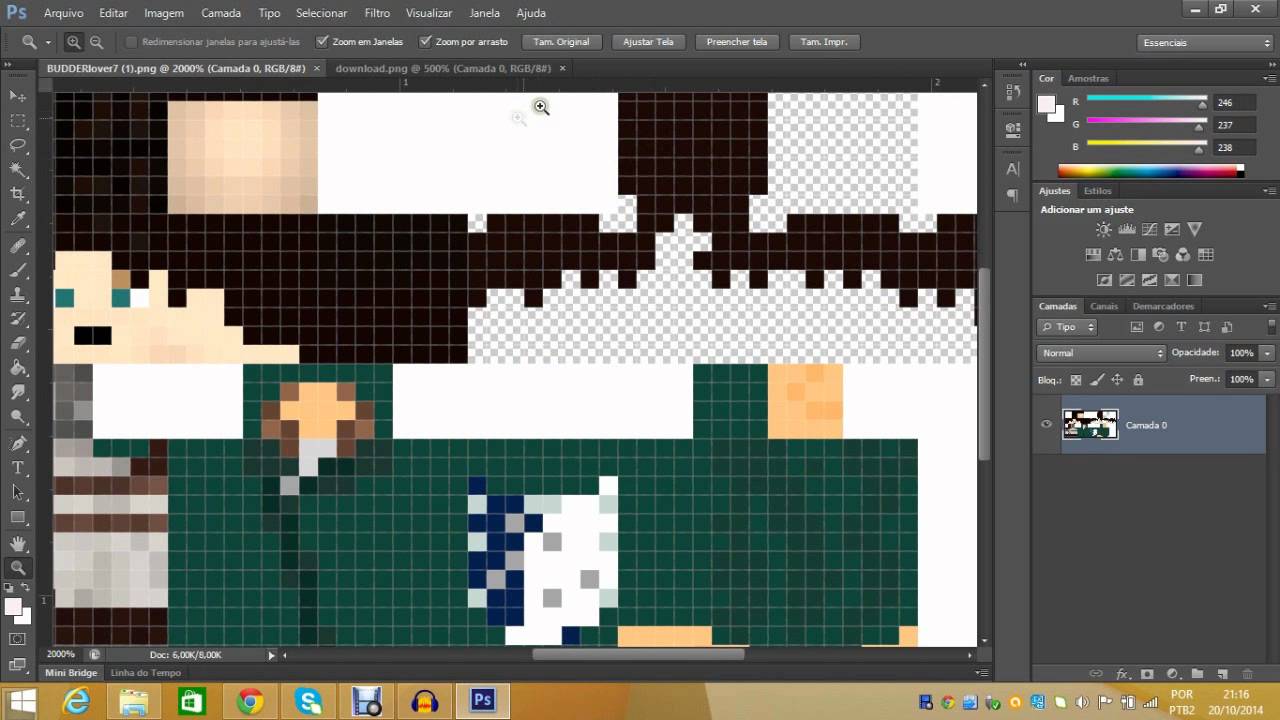Select the Horizontal Type tool
This screenshot has width=1280, height=720.
(x=18, y=468)
